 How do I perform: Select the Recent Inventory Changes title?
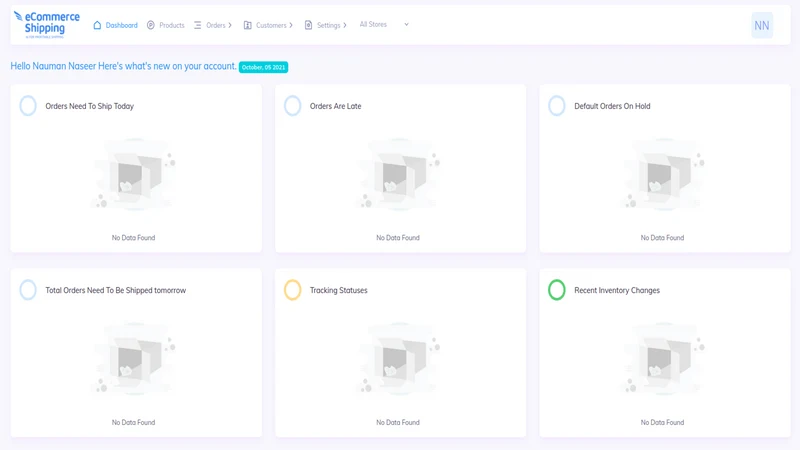coord(617,290)
